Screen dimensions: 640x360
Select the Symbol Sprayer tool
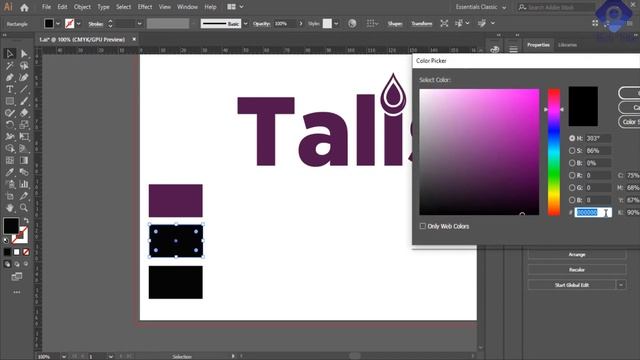[10, 184]
